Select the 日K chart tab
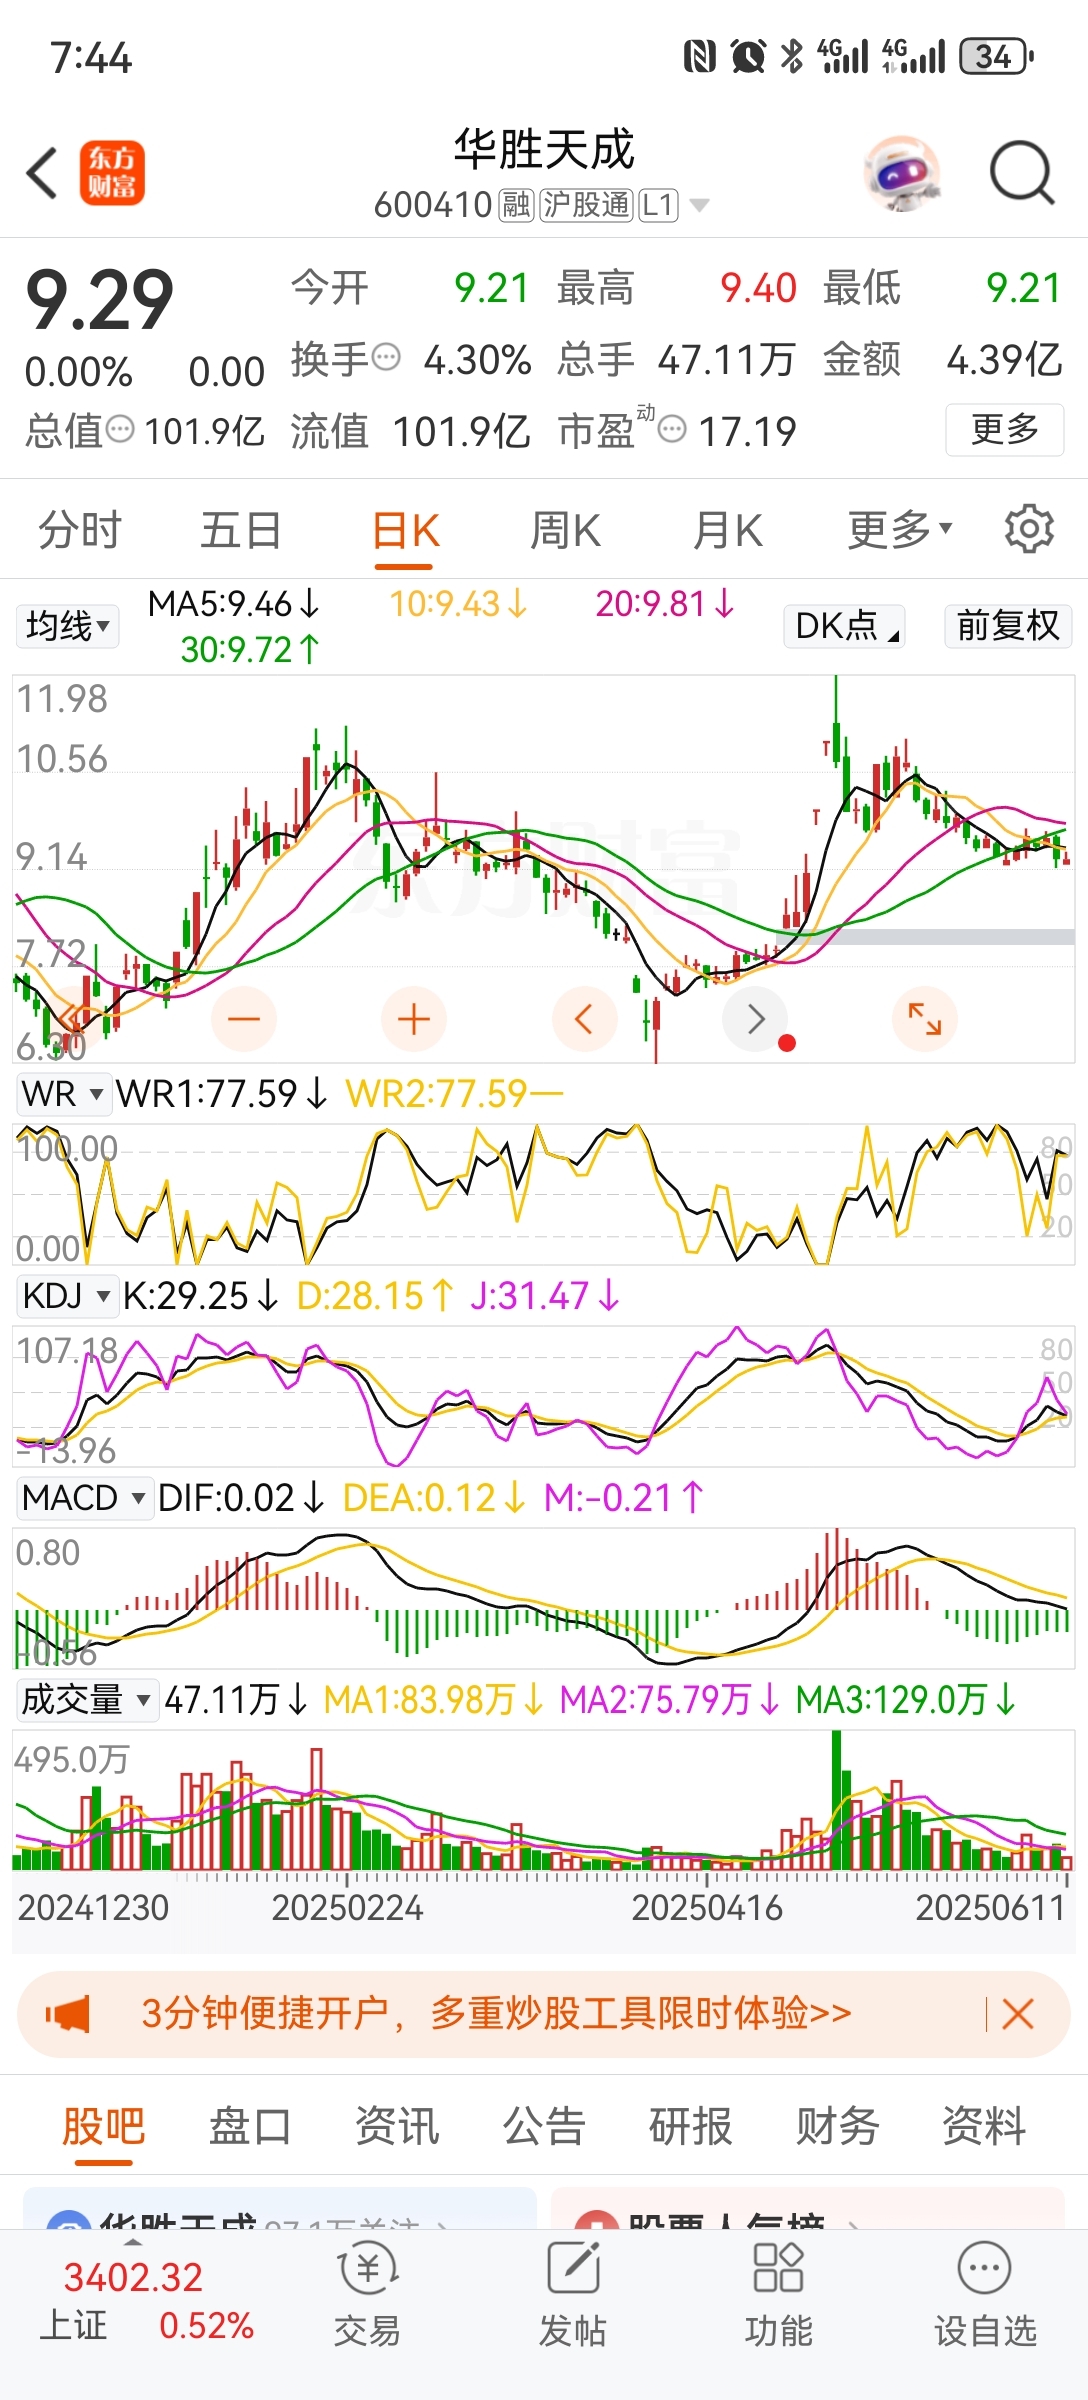1088x2400 pixels. coord(405,531)
